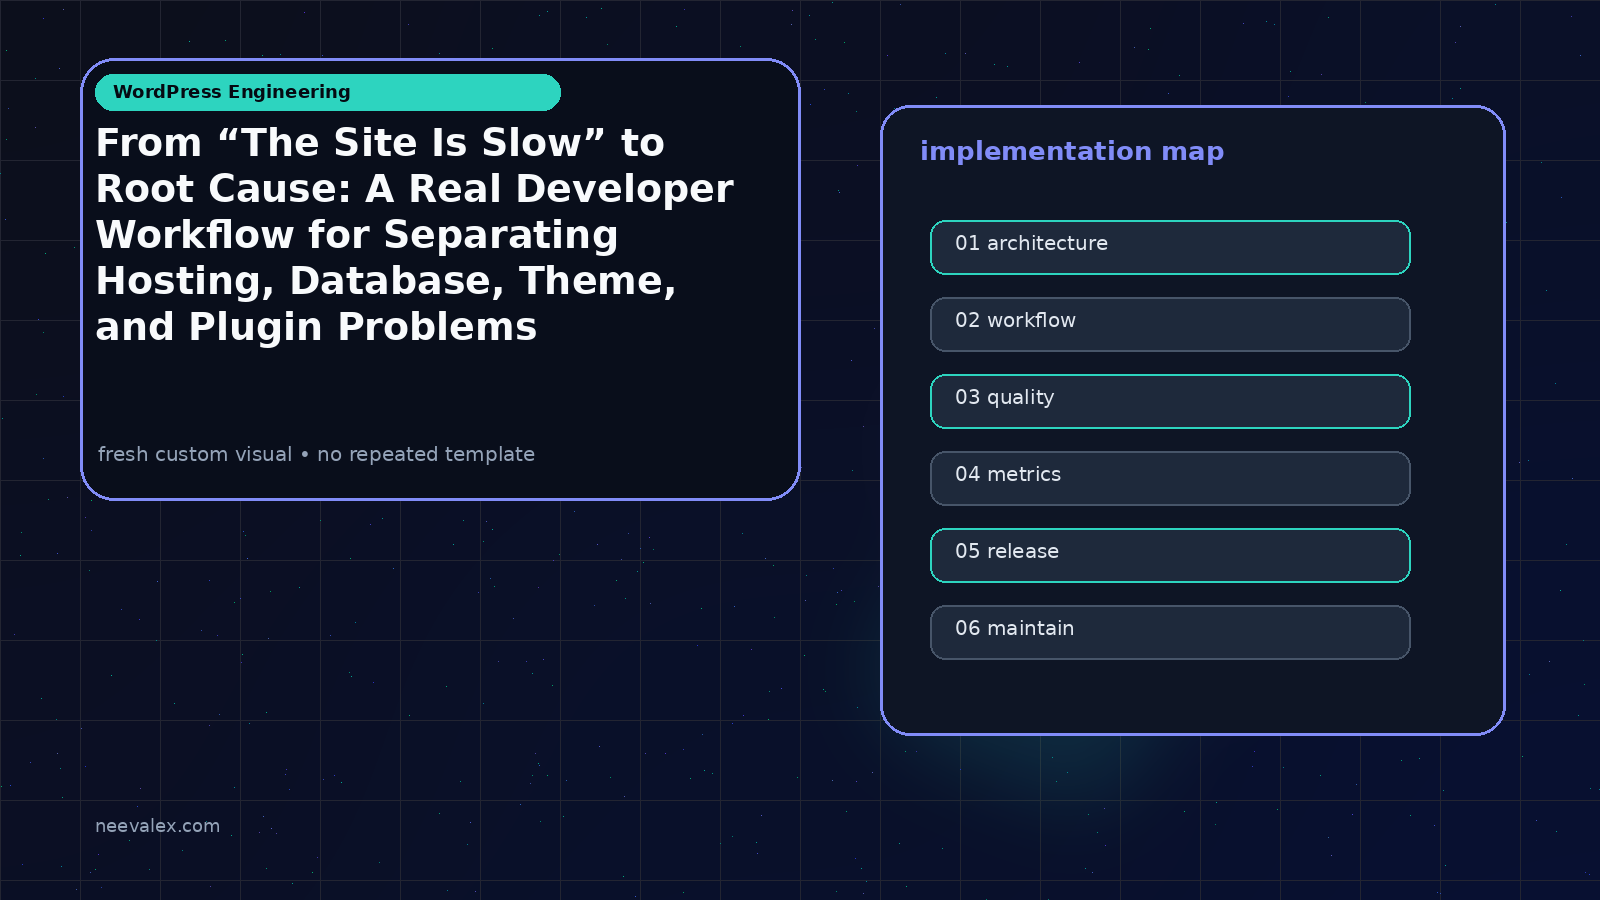Select the 01 architecture item
Screen dimensions: 1600x900
click(1170, 247)
